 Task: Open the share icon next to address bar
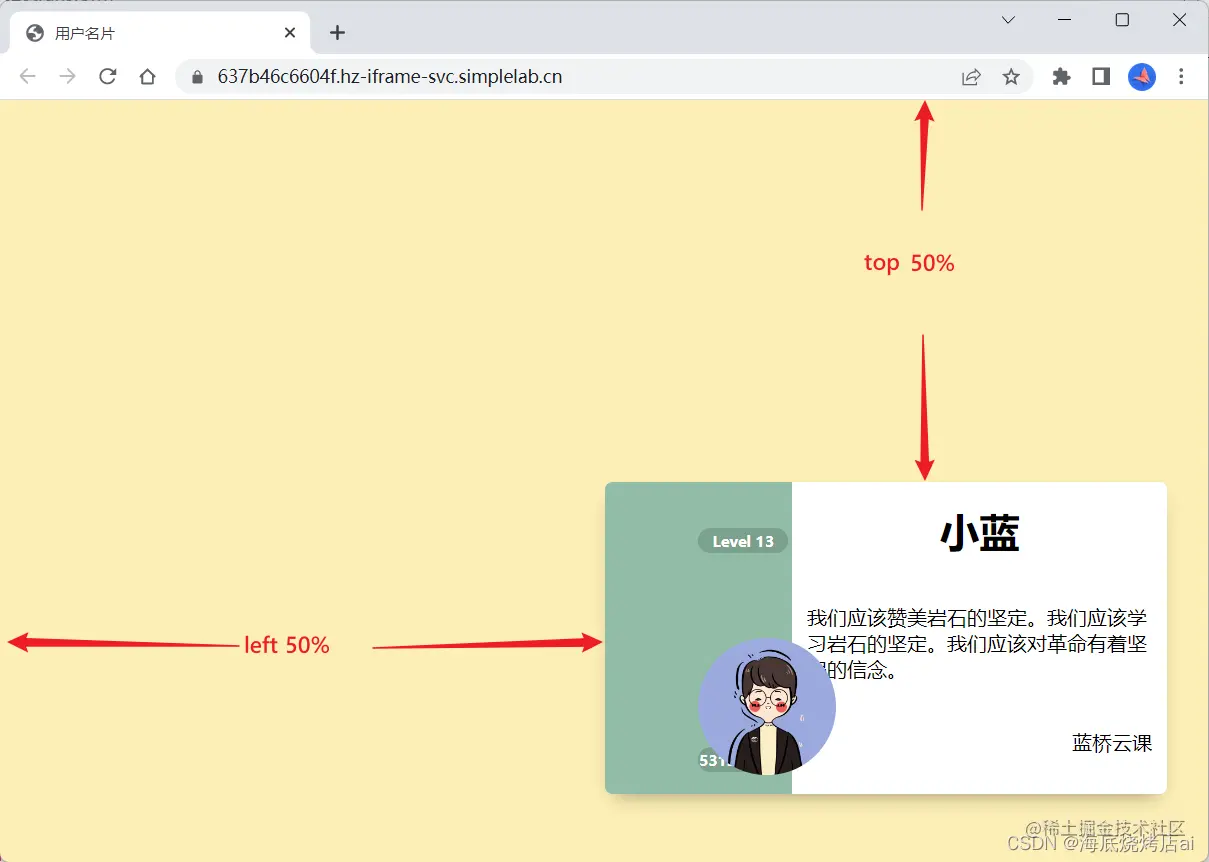pos(970,76)
